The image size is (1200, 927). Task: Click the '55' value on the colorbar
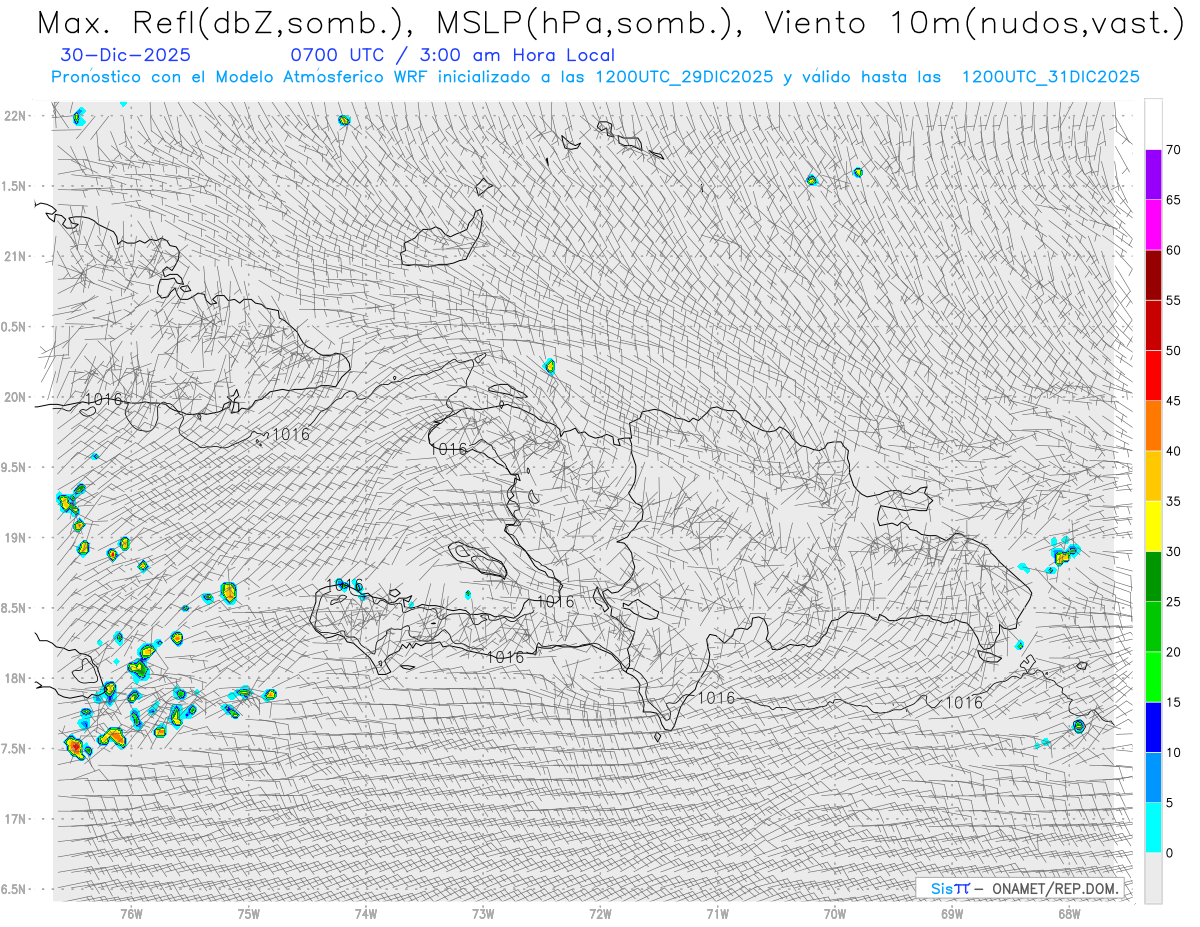tap(1173, 300)
